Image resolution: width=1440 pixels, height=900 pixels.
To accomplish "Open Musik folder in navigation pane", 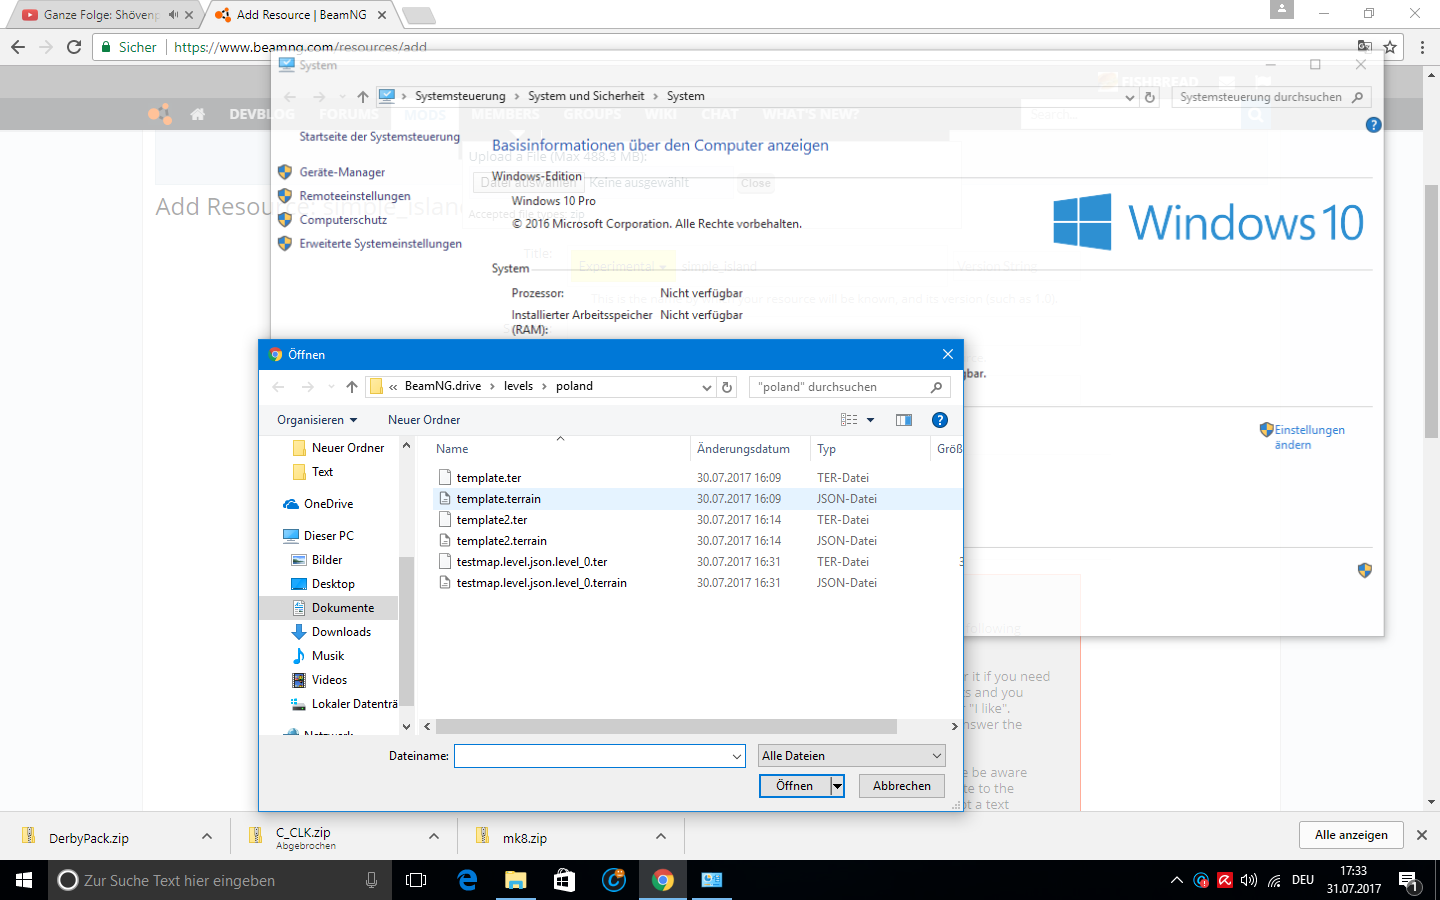I will pos(328,656).
